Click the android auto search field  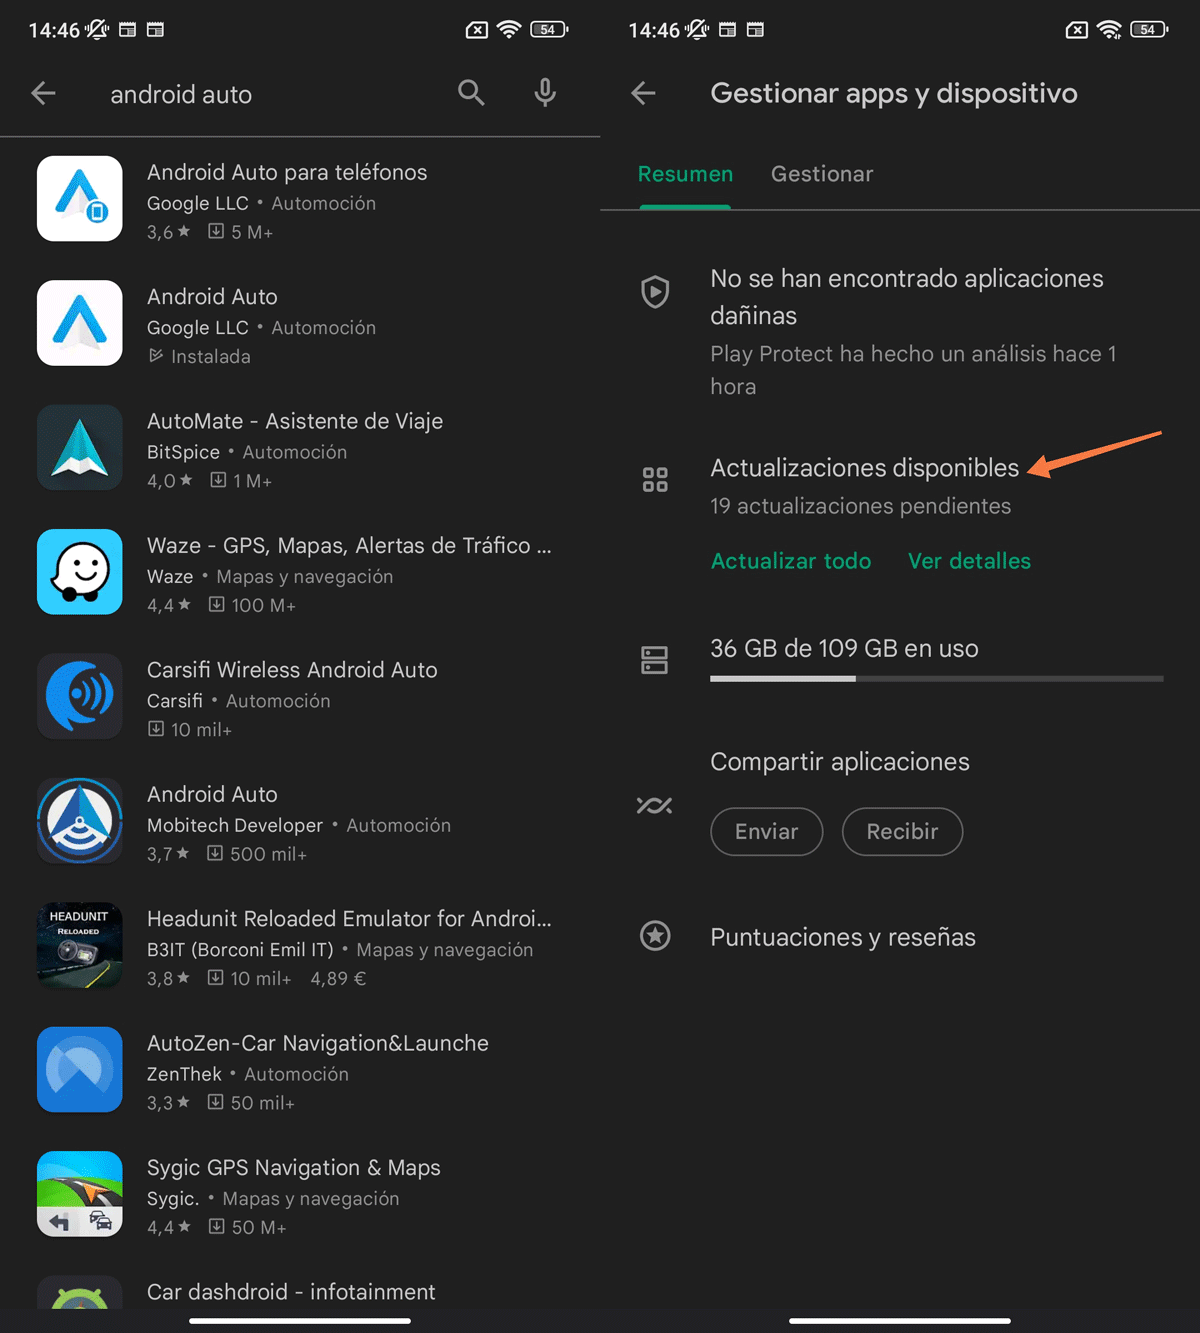[x=270, y=95]
